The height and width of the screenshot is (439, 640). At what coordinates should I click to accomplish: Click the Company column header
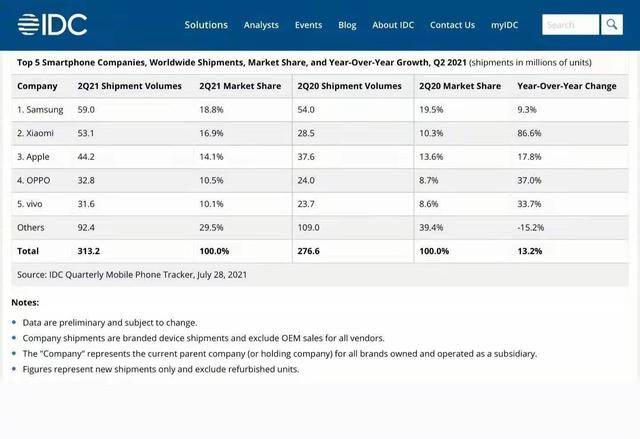pos(37,86)
